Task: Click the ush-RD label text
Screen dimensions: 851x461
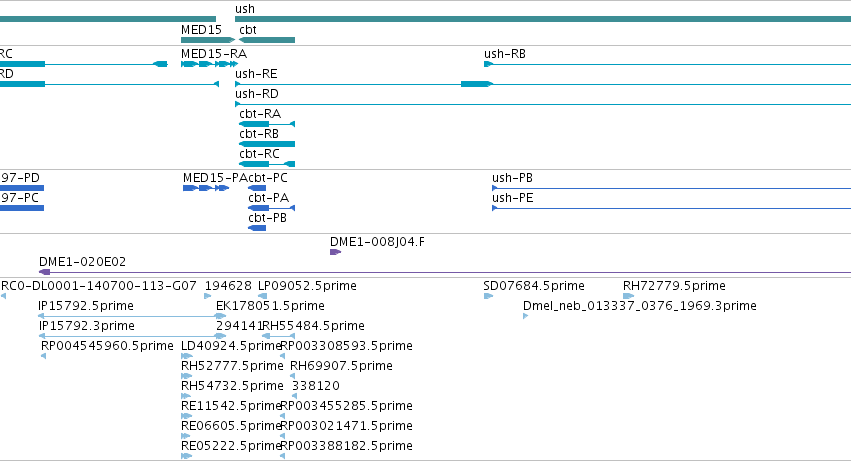Action: pyautogui.click(x=257, y=94)
